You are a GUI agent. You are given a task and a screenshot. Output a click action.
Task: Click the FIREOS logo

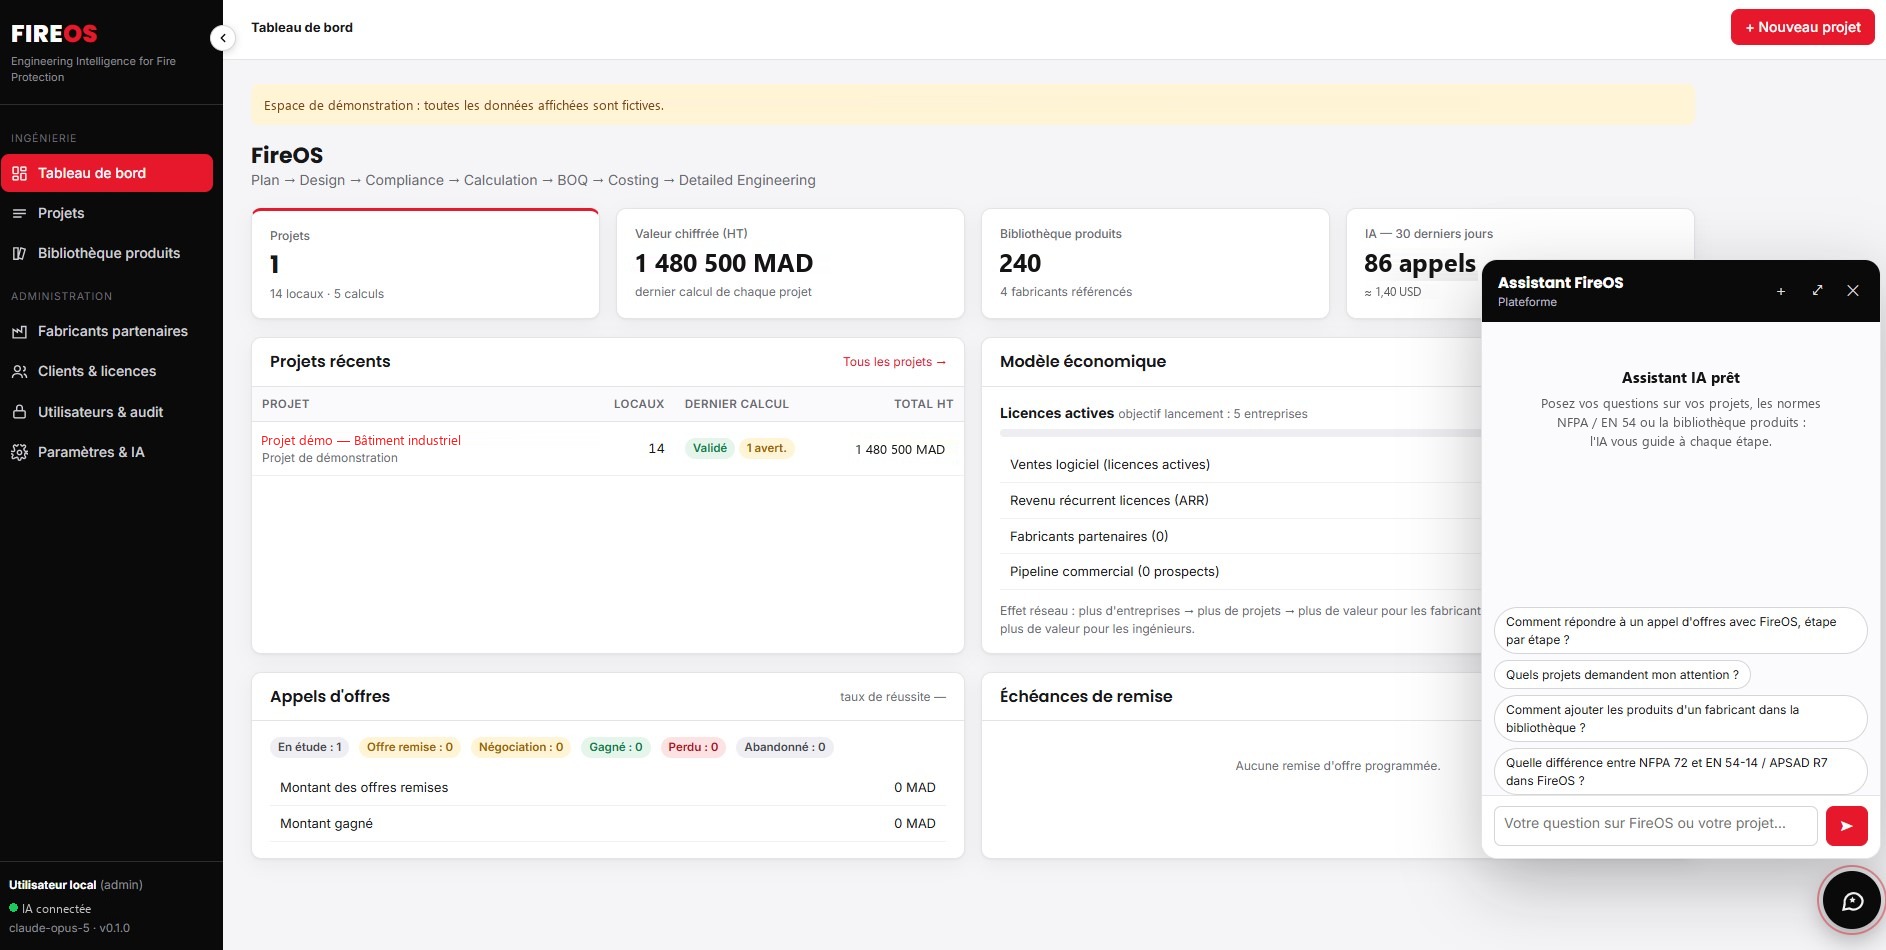point(54,34)
